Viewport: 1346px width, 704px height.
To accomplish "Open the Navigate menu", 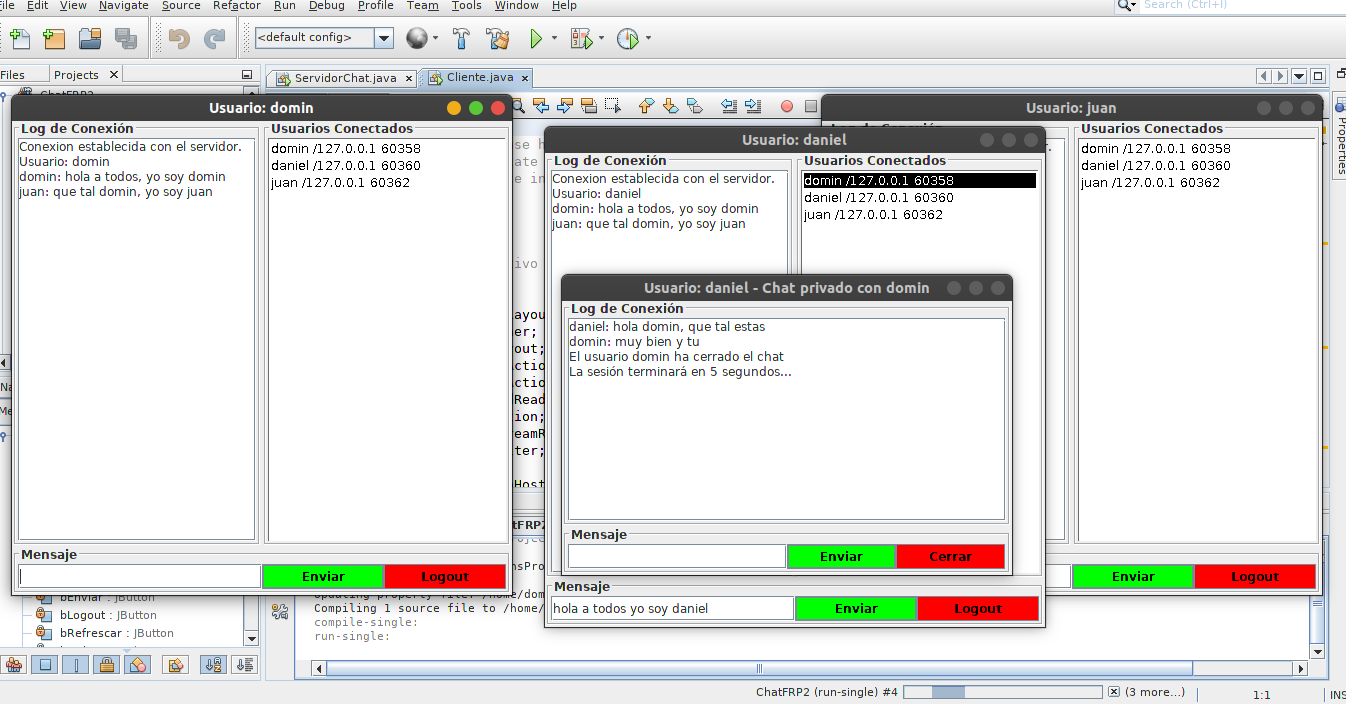I will pyautogui.click(x=124, y=6).
